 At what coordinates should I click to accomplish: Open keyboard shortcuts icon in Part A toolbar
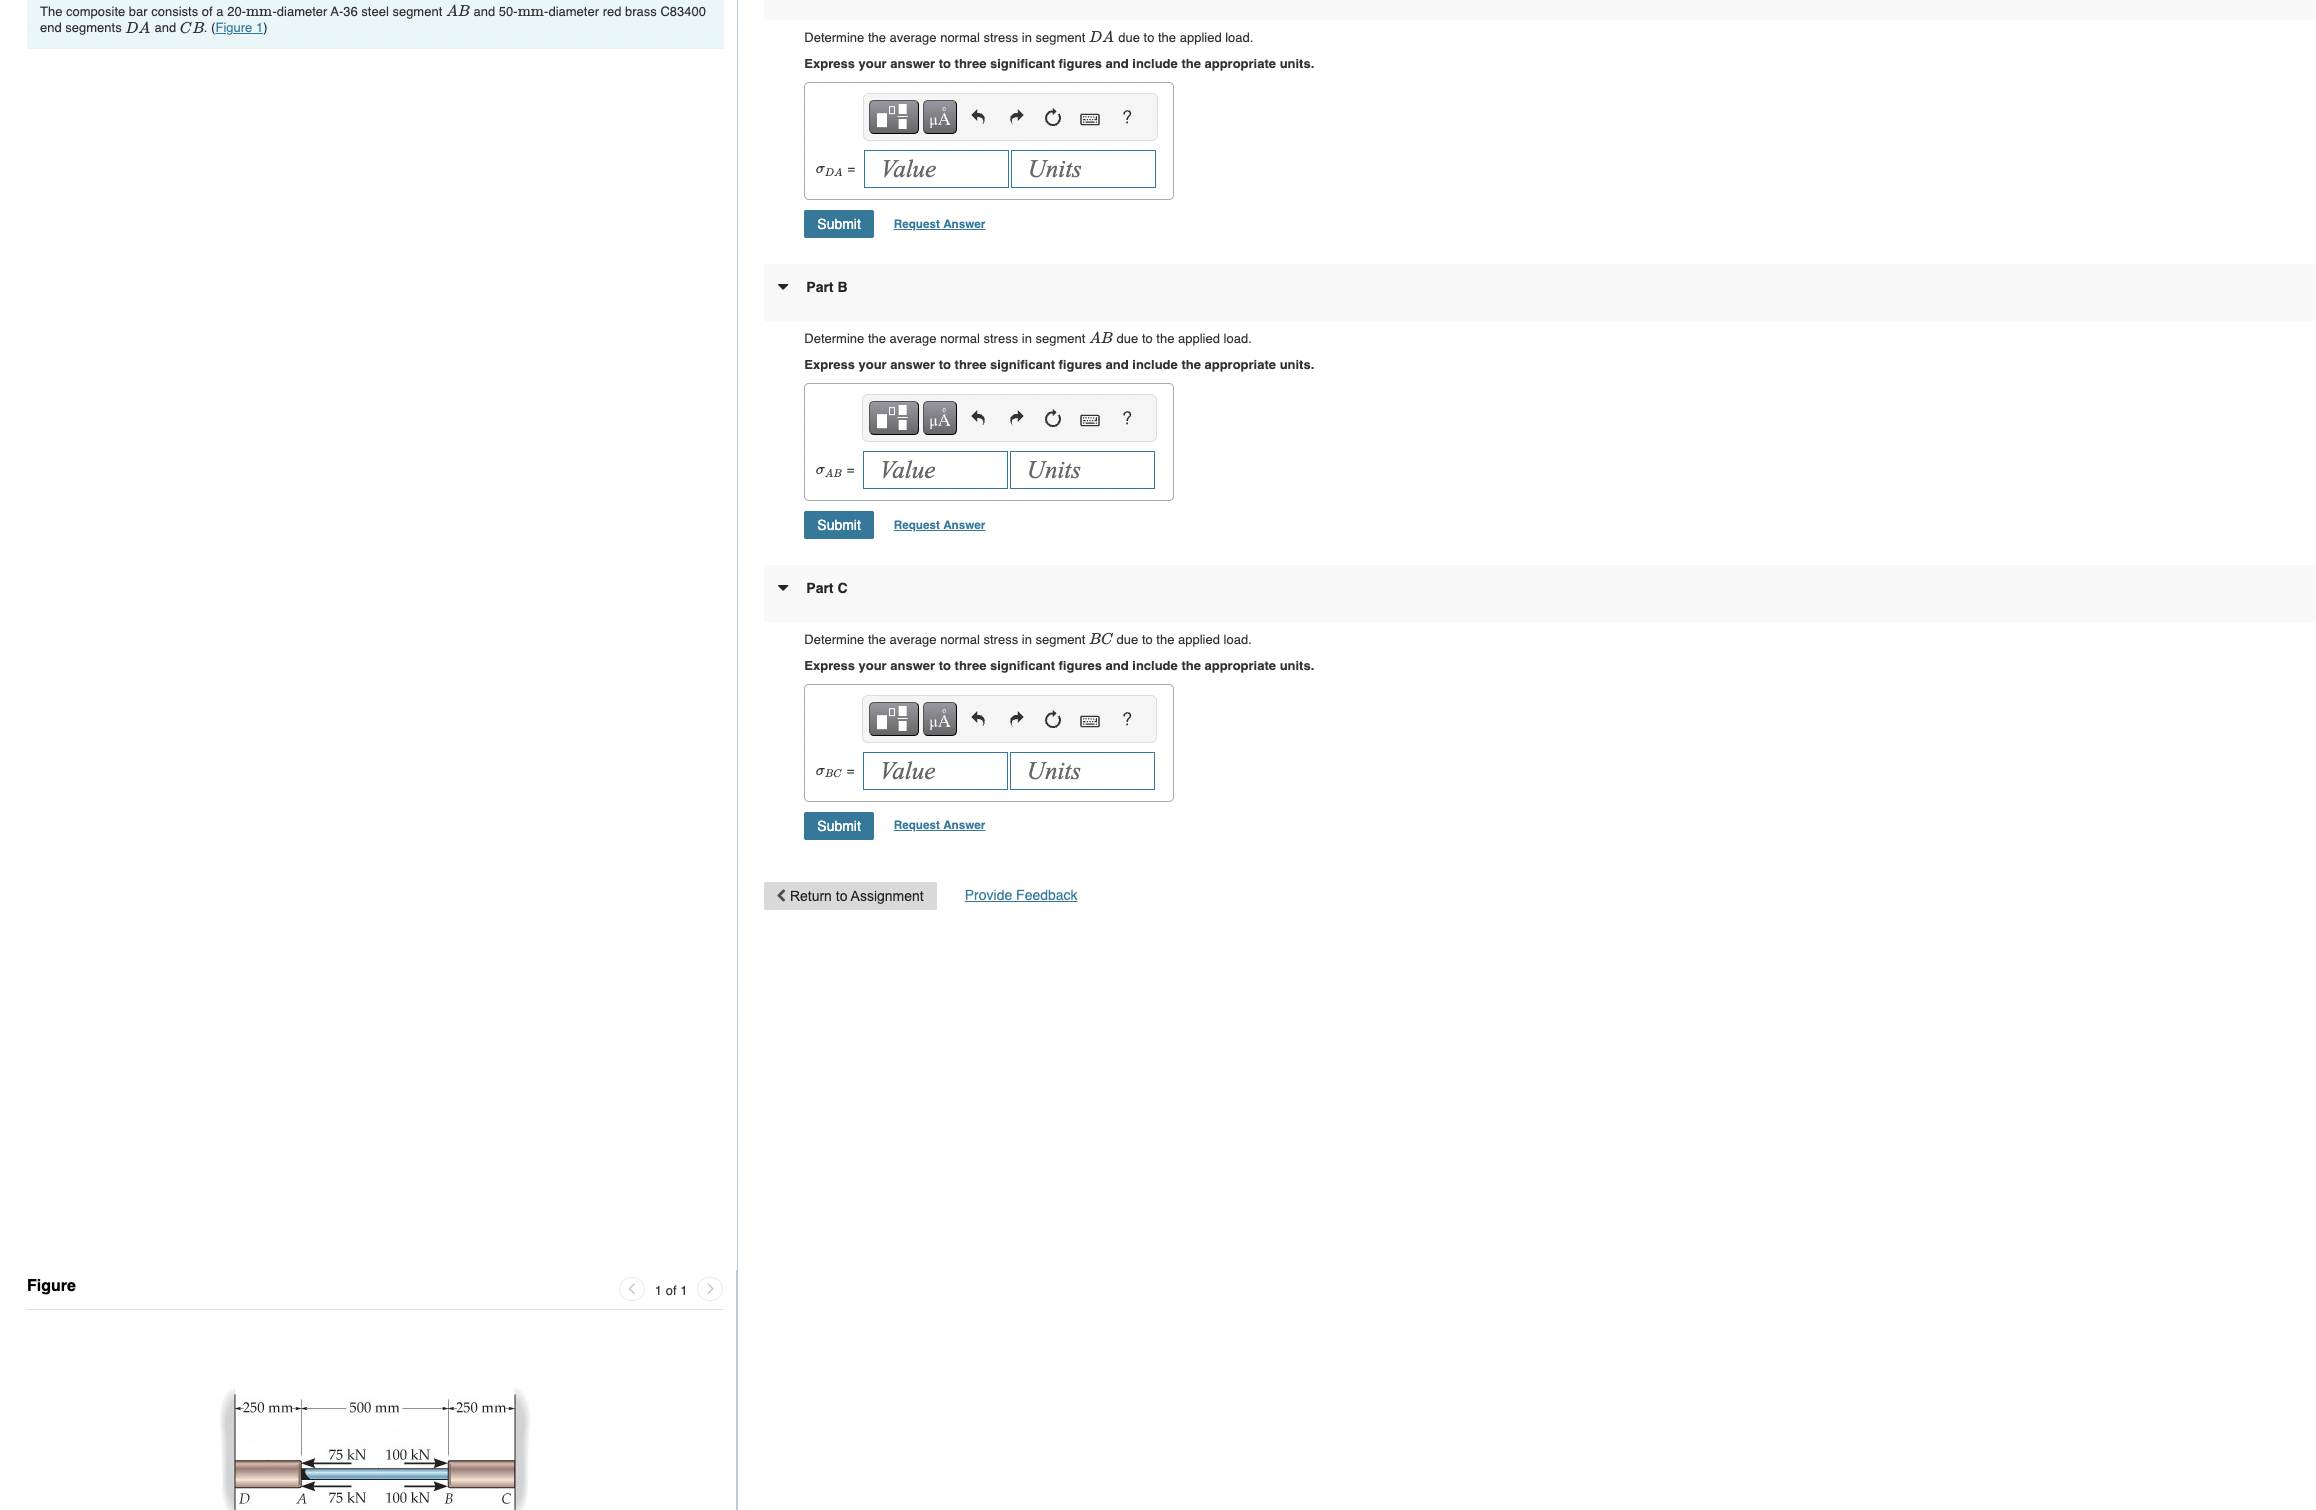(x=1090, y=118)
